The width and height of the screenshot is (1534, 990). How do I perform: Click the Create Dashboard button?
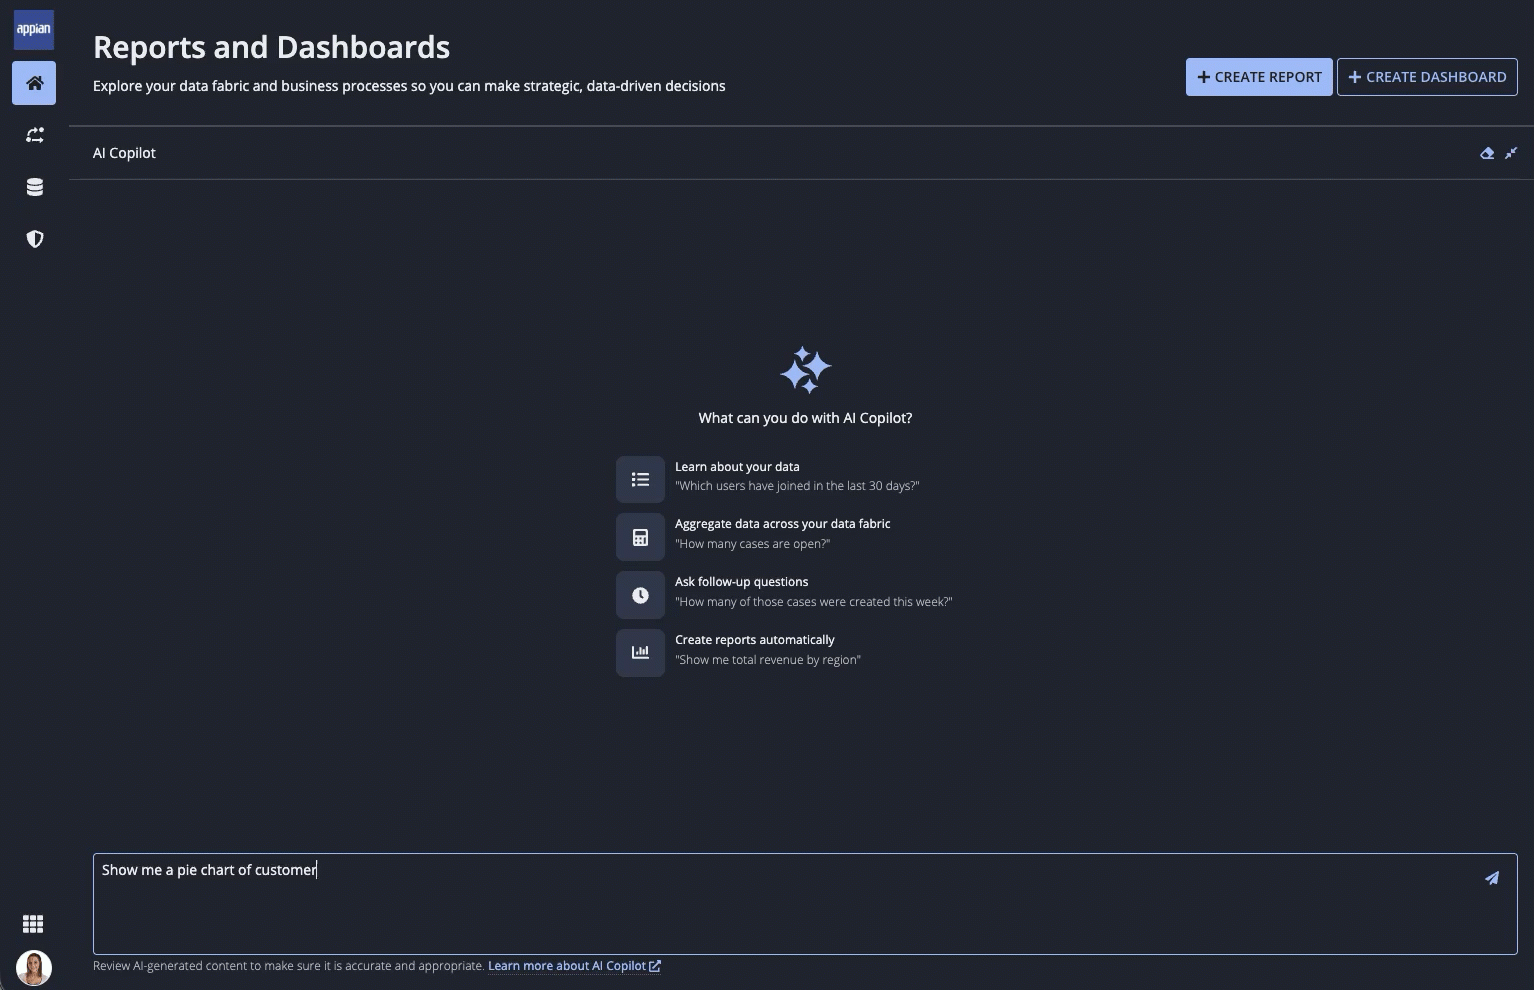[x=1427, y=77]
